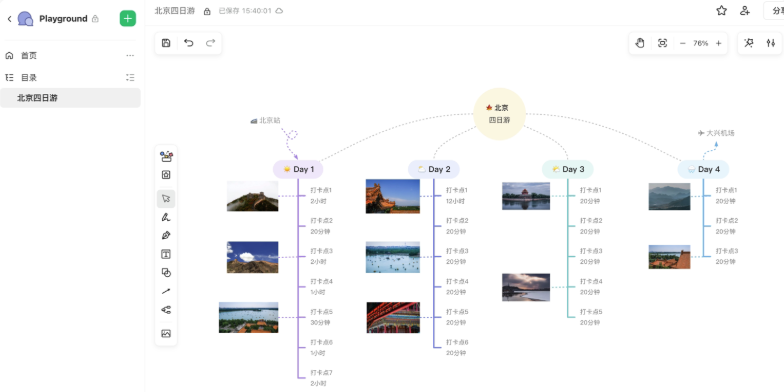Click 打卡点6 under Day 2
This screenshot has height=392, width=784.
click(458, 342)
